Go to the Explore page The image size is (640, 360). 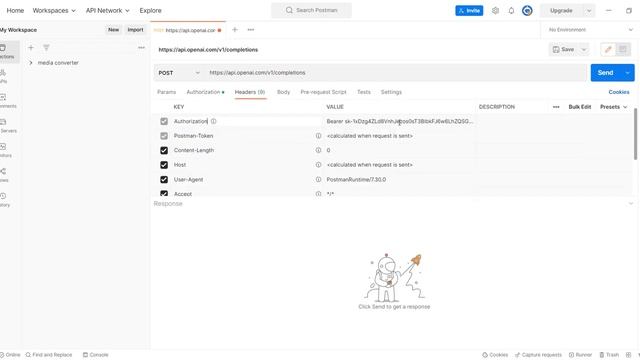pyautogui.click(x=150, y=11)
